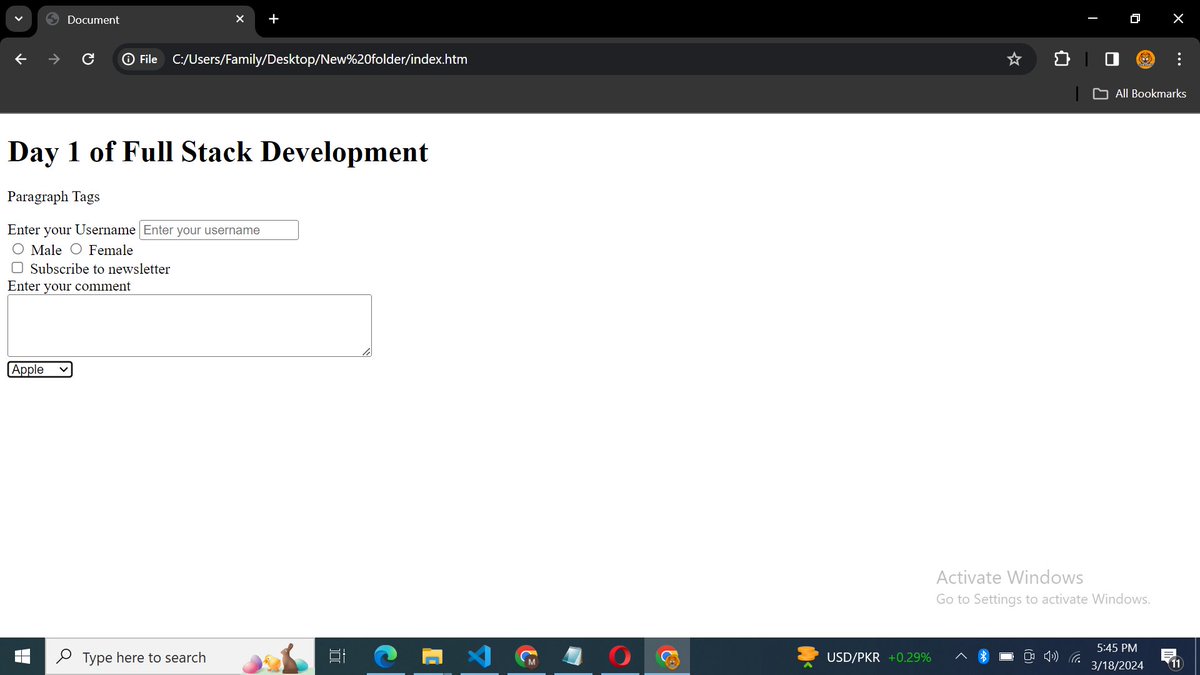Open File Explorer from the taskbar

[432, 657]
